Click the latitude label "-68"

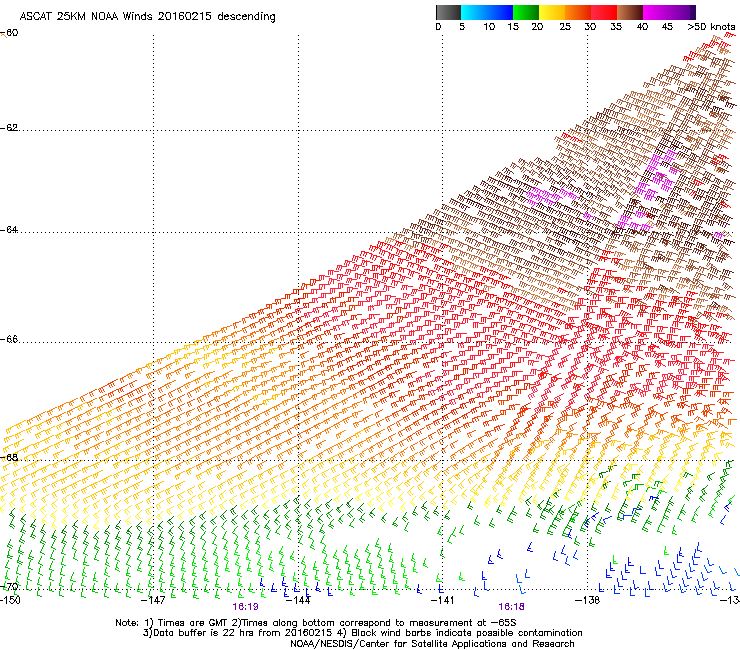click(9, 458)
